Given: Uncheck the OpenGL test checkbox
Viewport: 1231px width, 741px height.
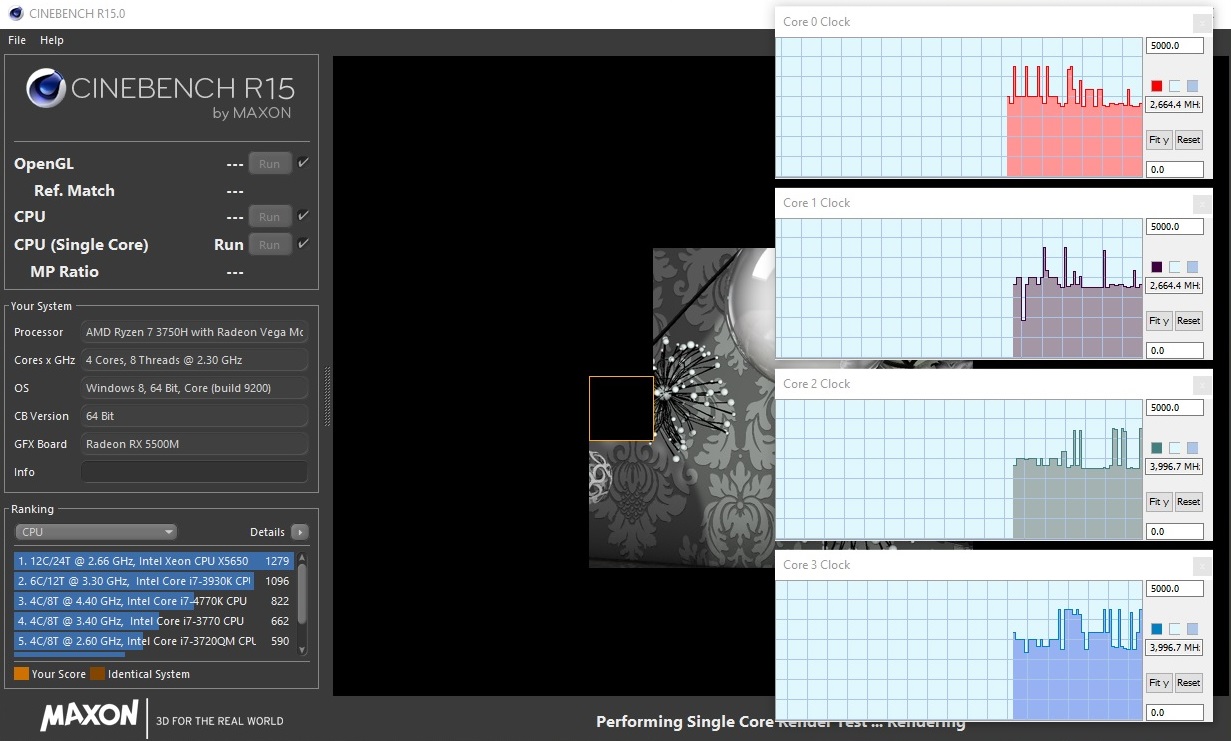Looking at the screenshot, I should (303, 163).
